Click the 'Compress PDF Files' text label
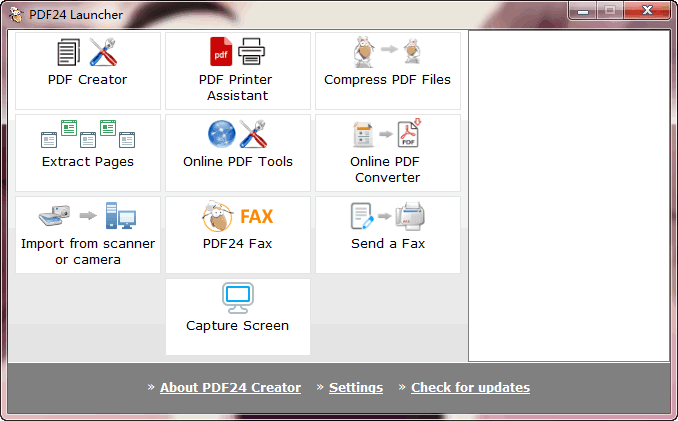Screen dimensions: 678x421 click(388, 80)
